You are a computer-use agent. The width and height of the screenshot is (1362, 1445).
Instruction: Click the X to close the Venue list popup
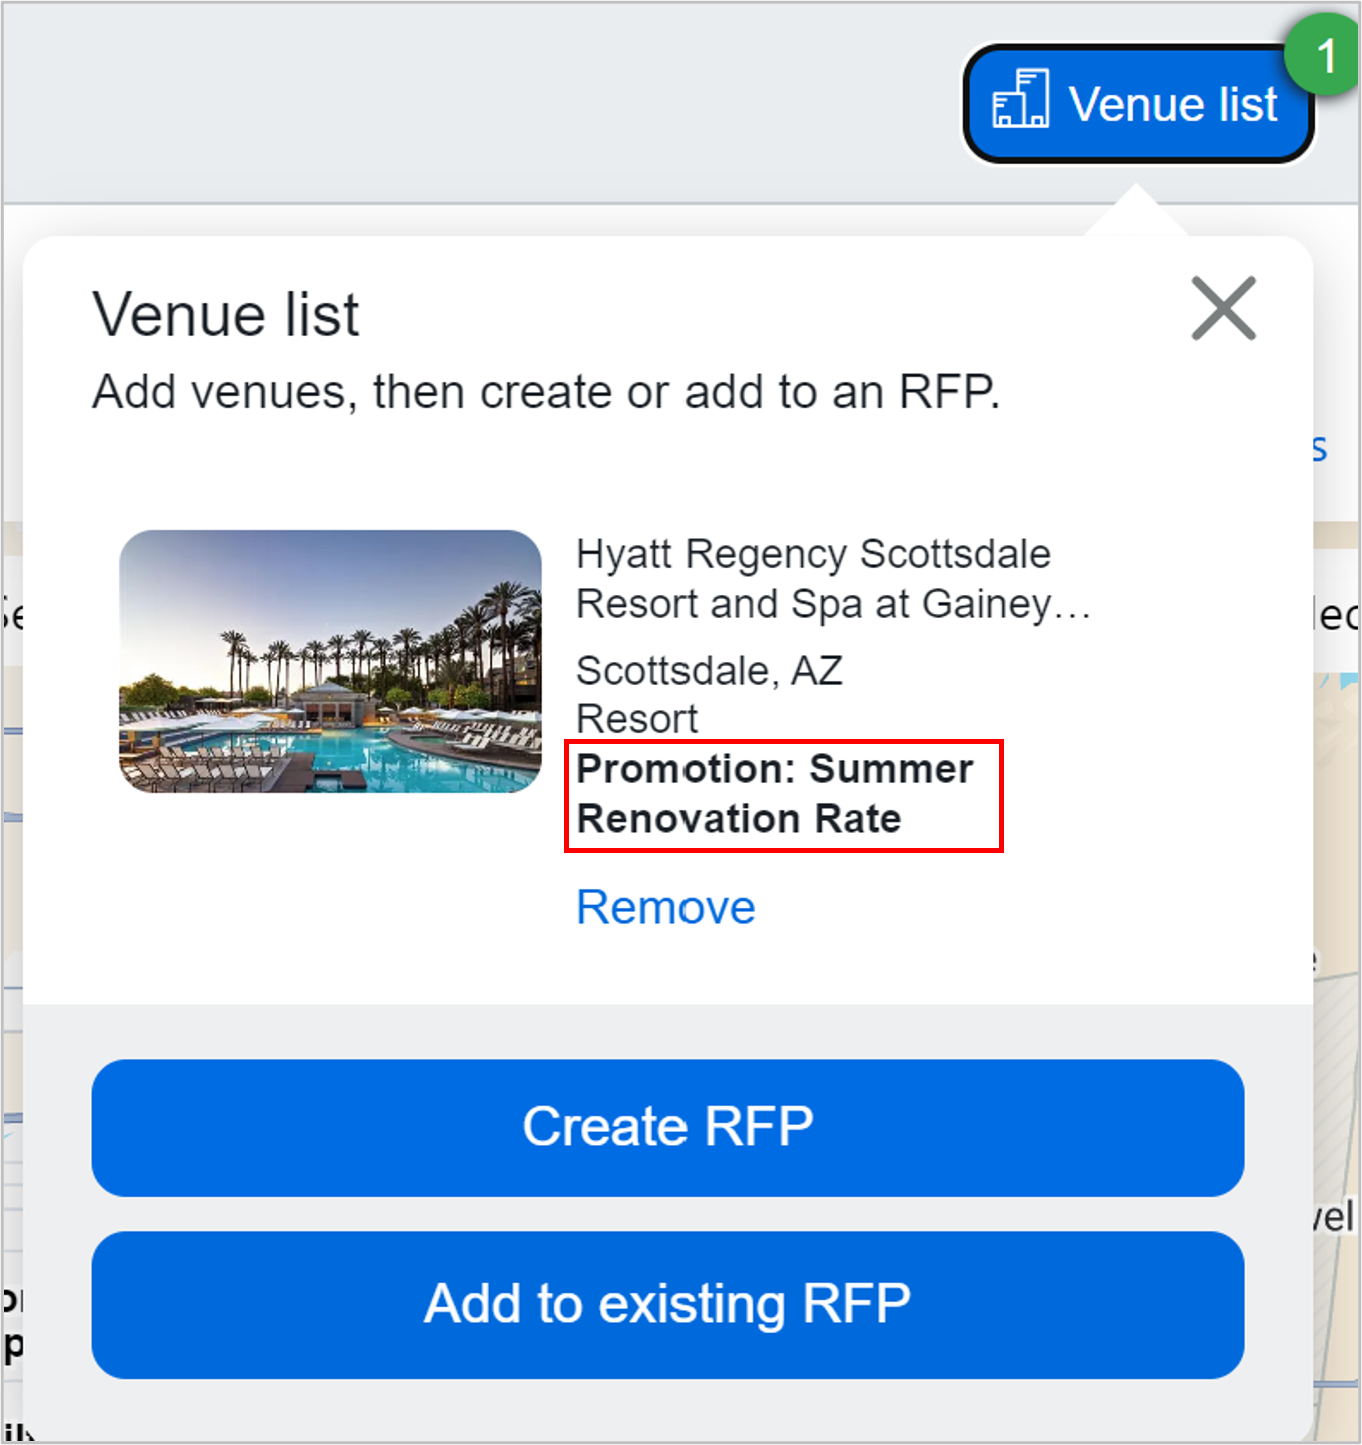pyautogui.click(x=1223, y=309)
